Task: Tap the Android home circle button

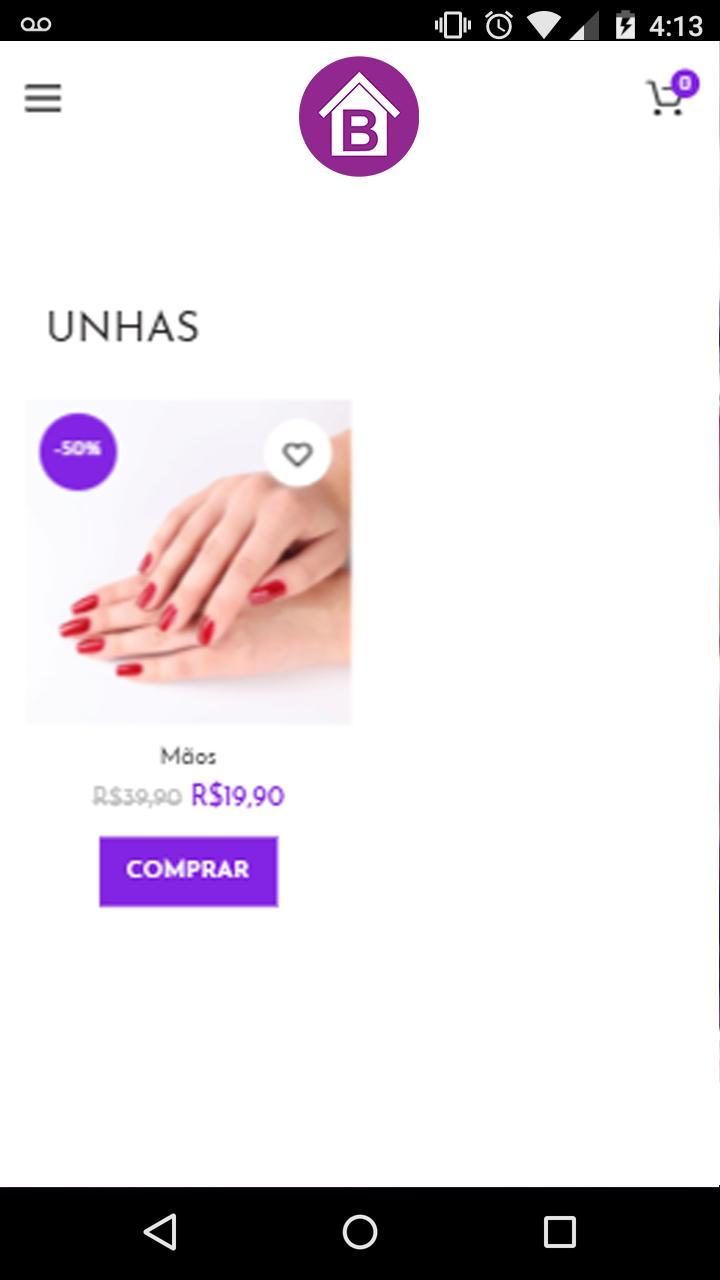Action: point(360,1232)
